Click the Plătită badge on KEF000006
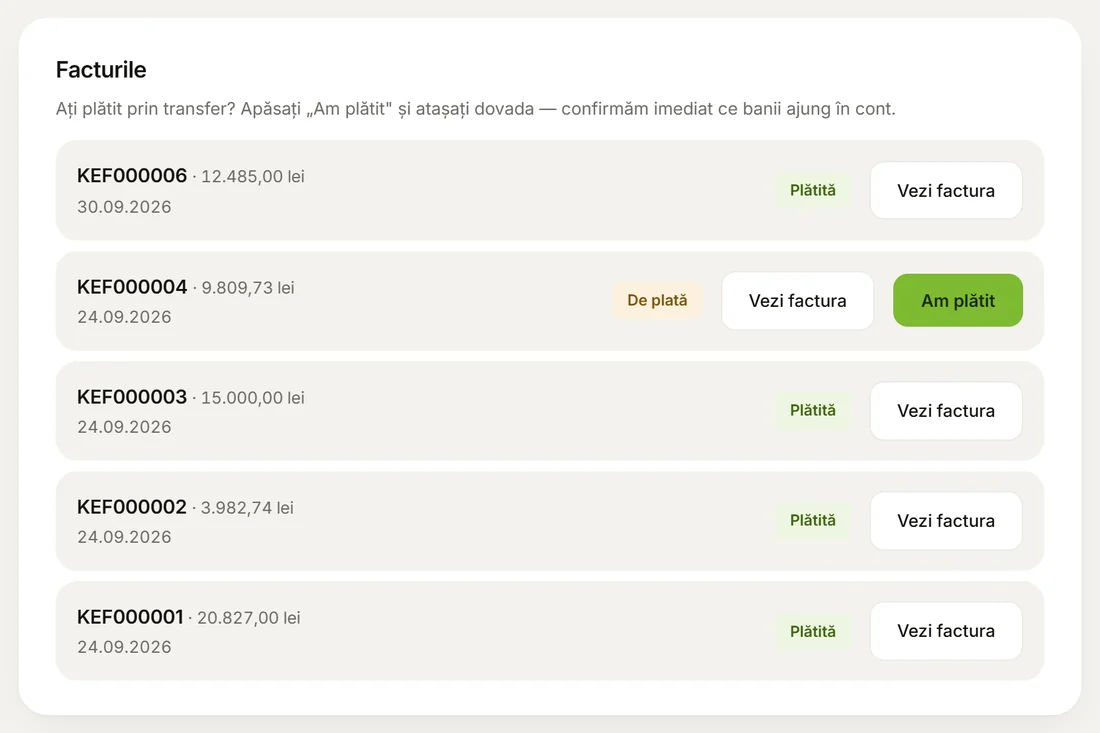 point(812,190)
